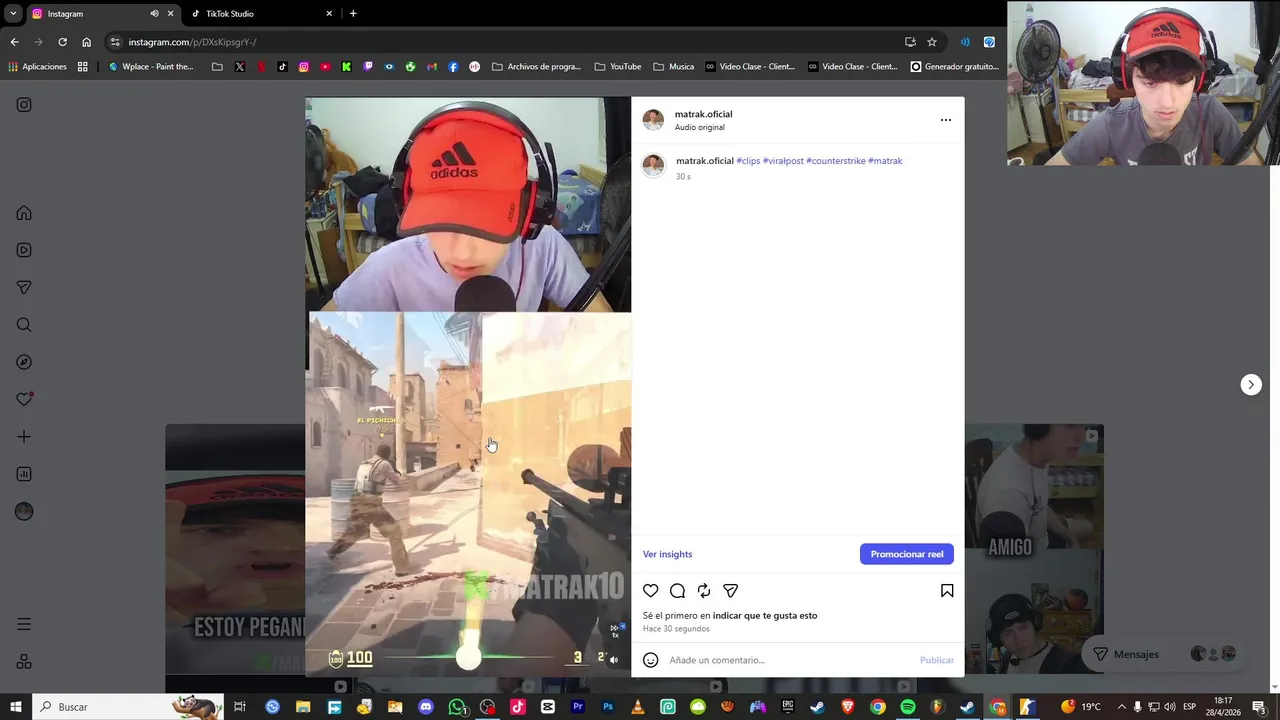Open profile avatar in Instagram sidebar
1280x720 pixels.
(24, 512)
